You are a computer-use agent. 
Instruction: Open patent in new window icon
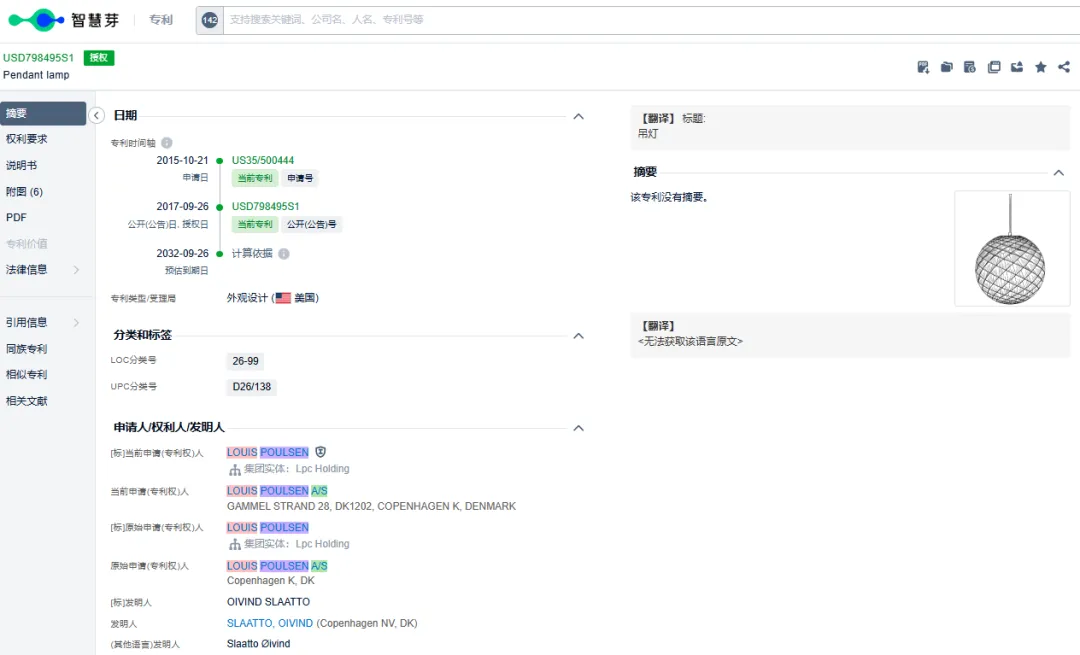pyautogui.click(x=993, y=67)
